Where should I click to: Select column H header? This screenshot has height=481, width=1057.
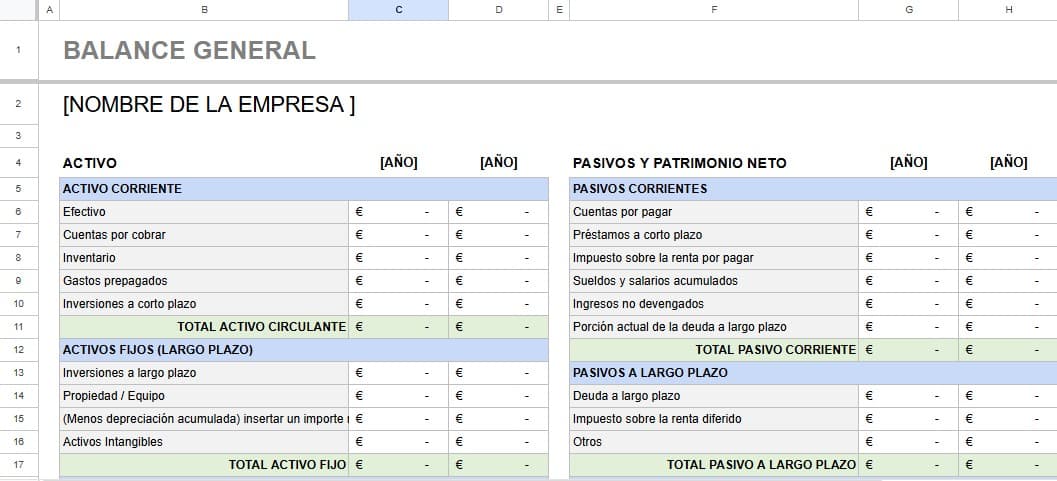(x=1008, y=10)
